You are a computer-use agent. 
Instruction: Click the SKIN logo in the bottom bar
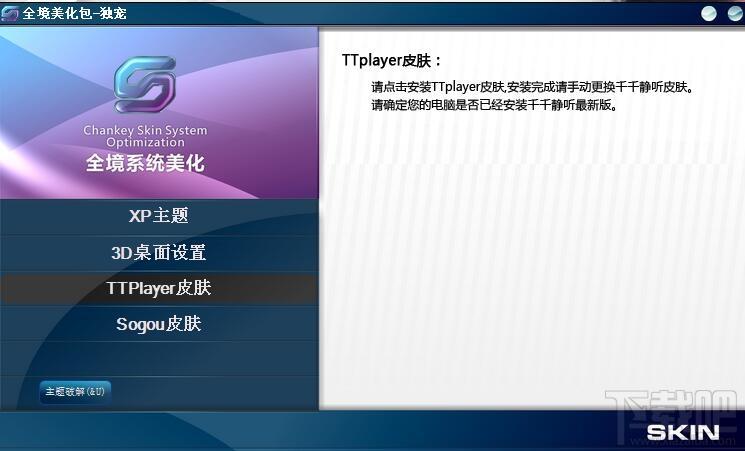(683, 432)
